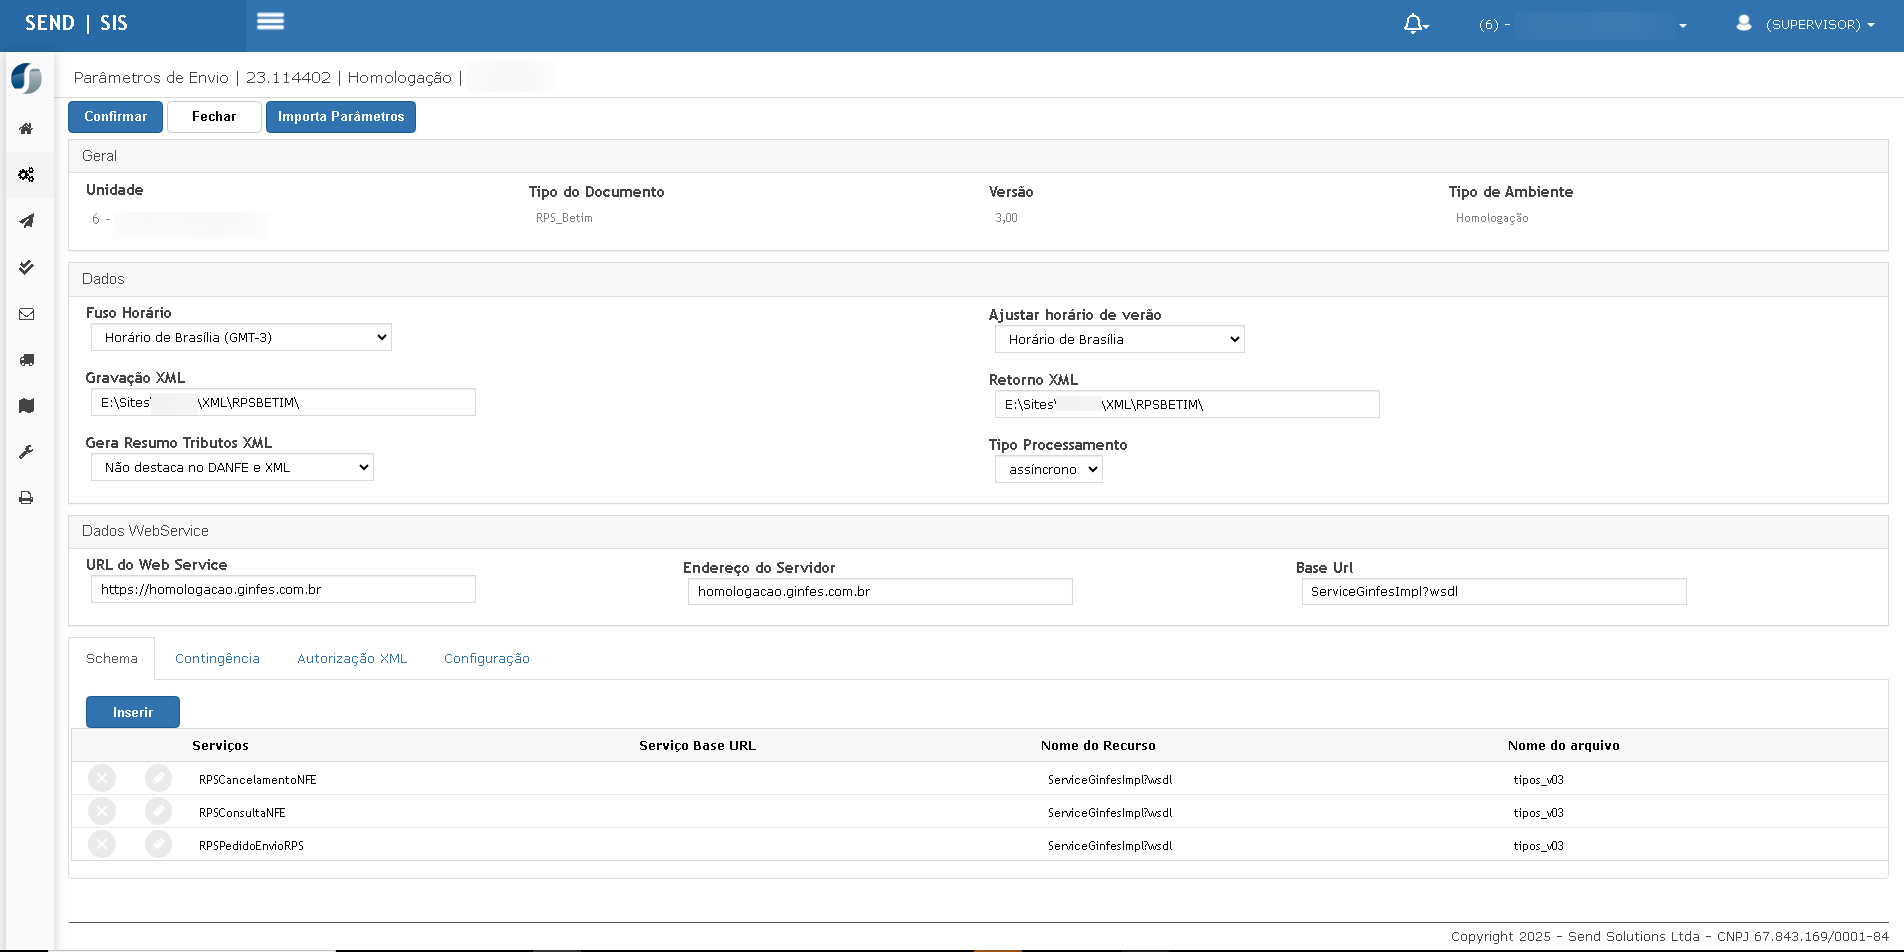This screenshot has width=1904, height=952.
Task: Click the SEND logo icon in sidebar
Action: click(x=27, y=78)
